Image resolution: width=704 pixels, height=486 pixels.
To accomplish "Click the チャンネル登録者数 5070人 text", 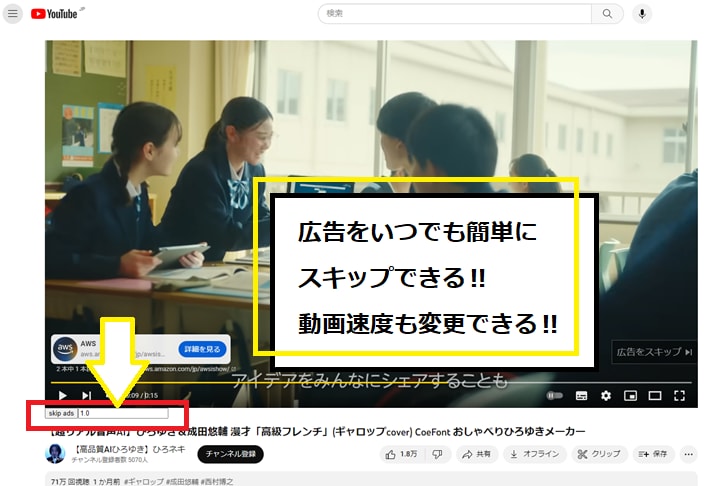I will (x=110, y=460).
